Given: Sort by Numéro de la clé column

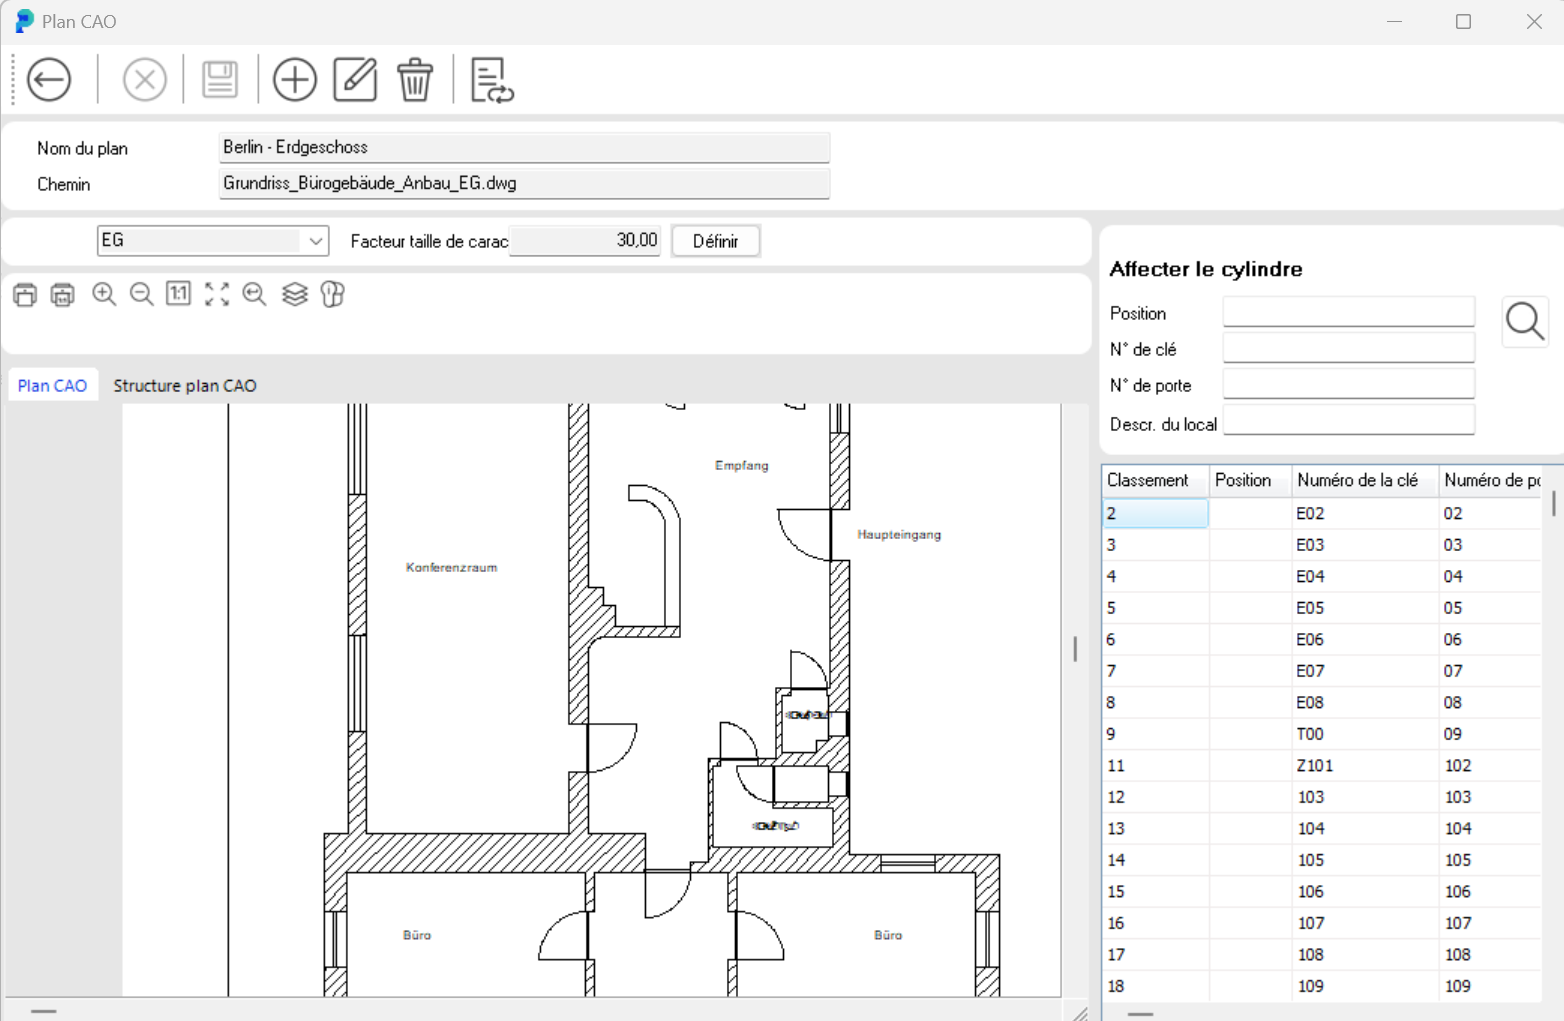Looking at the screenshot, I should [1357, 481].
